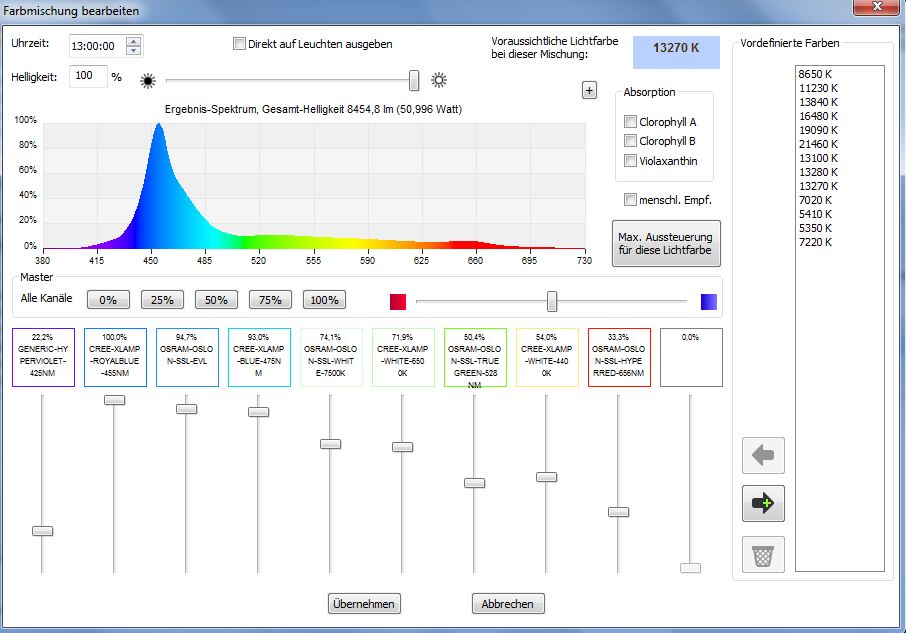This screenshot has width=906, height=633.
Task: Click the gray left arrow icon
Action: click(x=763, y=456)
